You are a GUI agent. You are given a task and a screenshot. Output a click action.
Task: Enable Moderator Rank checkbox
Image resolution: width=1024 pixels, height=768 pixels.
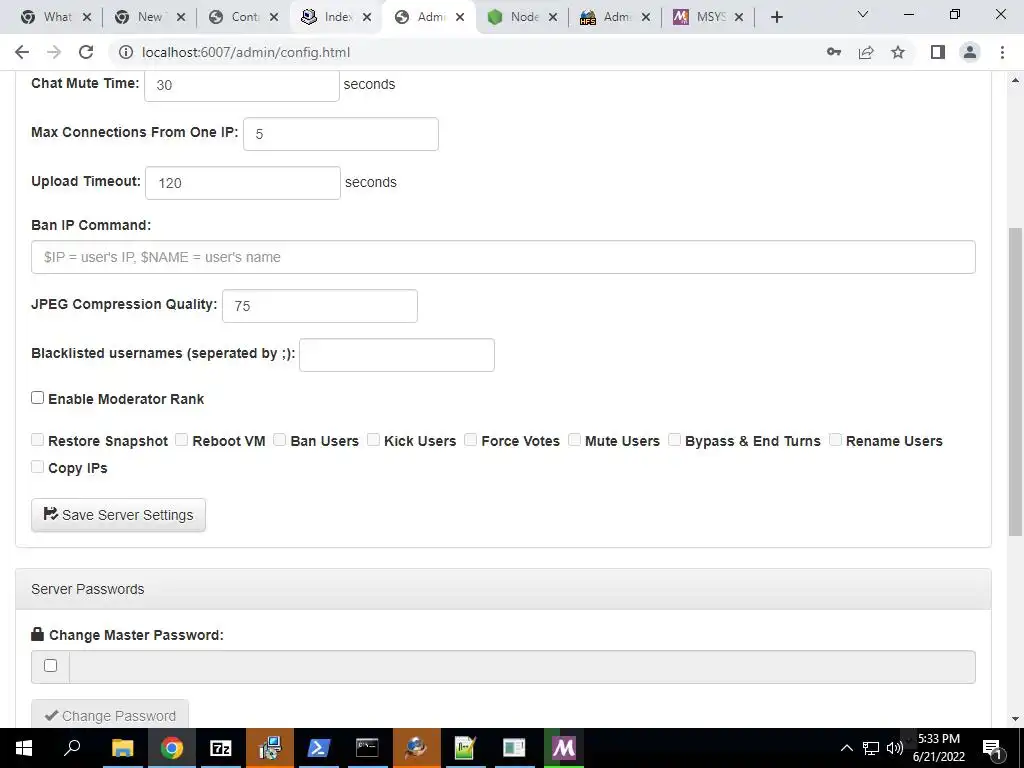(37, 398)
